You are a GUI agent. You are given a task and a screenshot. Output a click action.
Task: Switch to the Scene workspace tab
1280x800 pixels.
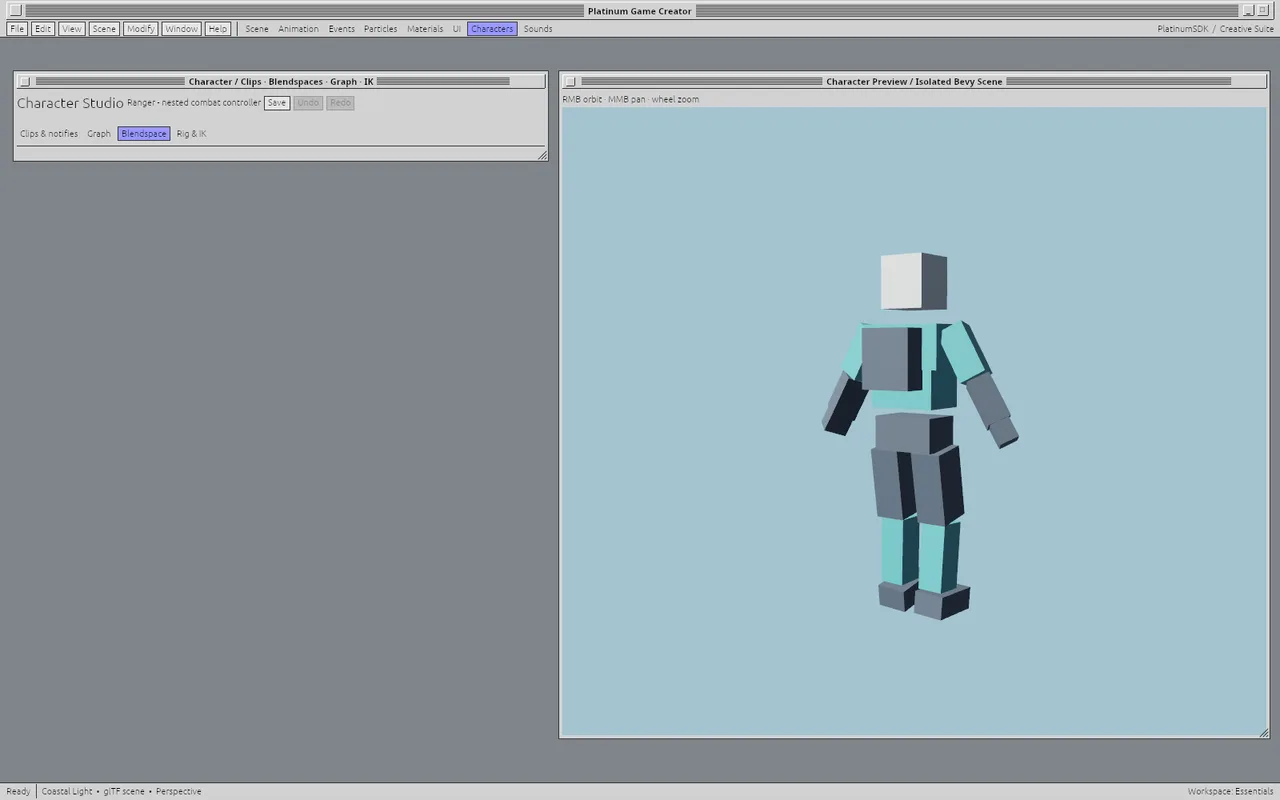click(x=257, y=29)
